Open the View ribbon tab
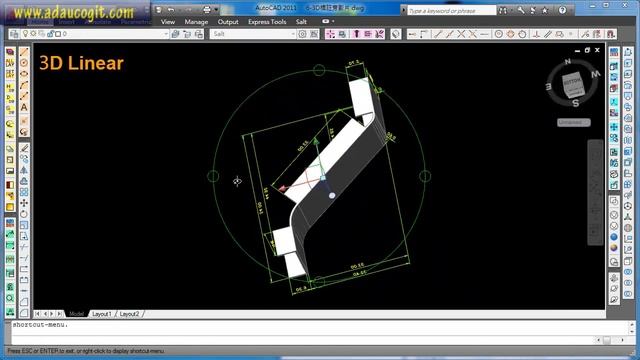The height and width of the screenshot is (360, 640). pos(168,22)
